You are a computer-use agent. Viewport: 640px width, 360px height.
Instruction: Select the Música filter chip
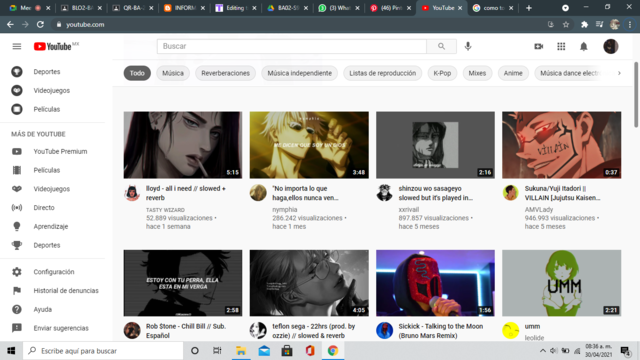coord(173,73)
